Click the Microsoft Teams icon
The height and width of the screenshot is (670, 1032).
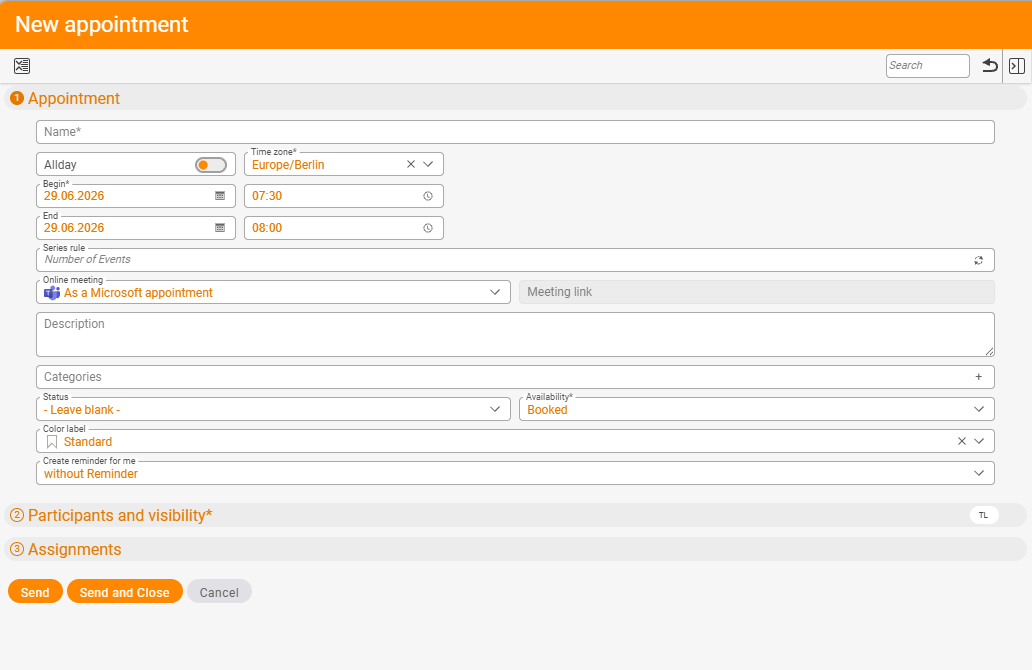pyautogui.click(x=52, y=293)
